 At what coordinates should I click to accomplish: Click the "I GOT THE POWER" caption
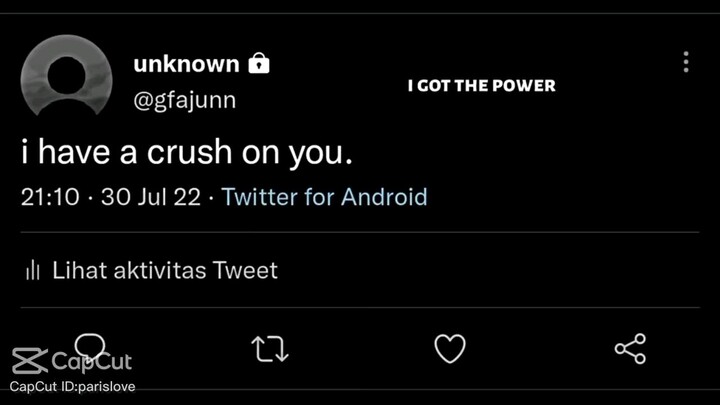[481, 86]
